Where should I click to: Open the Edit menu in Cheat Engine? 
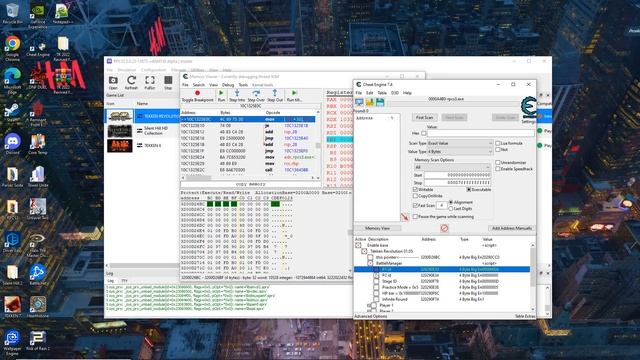click(369, 93)
